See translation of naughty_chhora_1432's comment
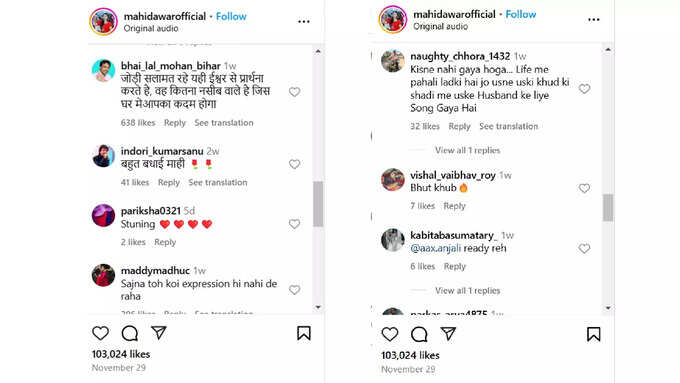This screenshot has height=383, width=680. (x=508, y=126)
